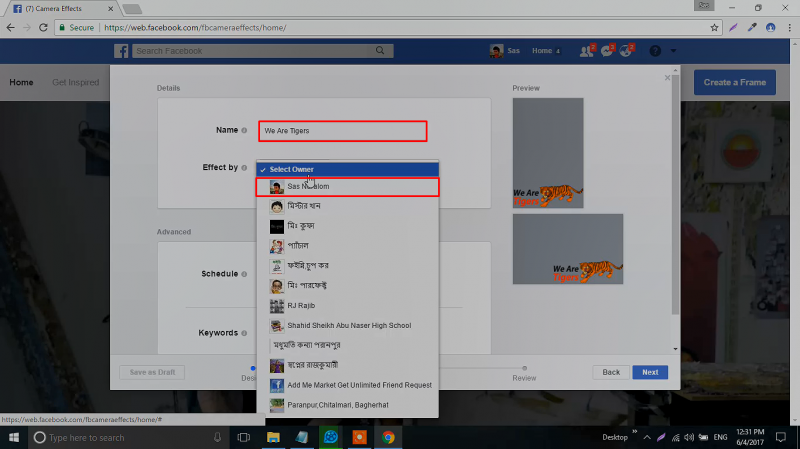Click the Schedule info icon
800x449 pixels.
244,275
